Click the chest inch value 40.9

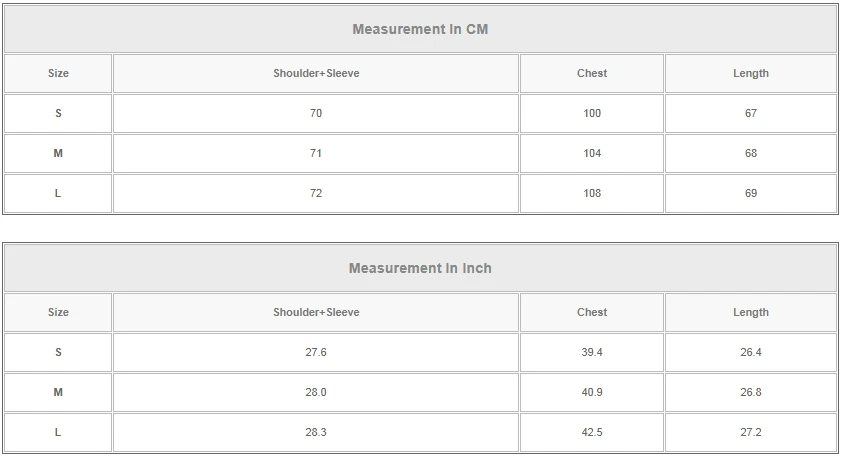[592, 392]
